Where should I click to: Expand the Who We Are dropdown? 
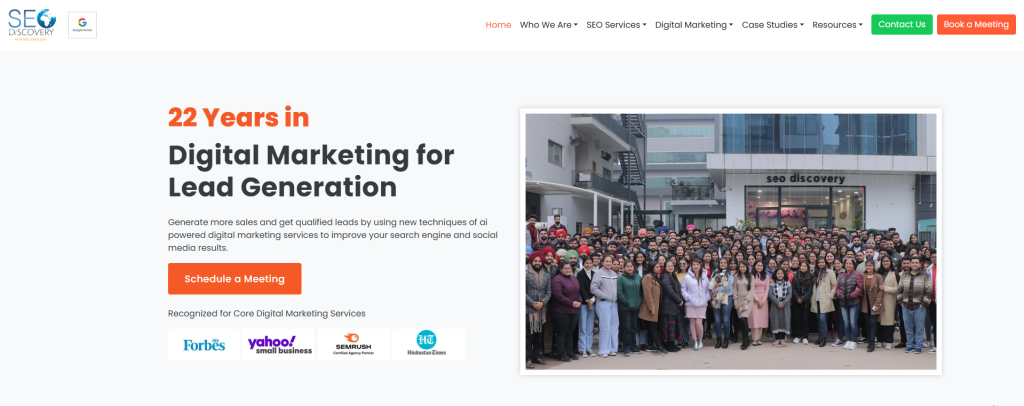tap(549, 25)
